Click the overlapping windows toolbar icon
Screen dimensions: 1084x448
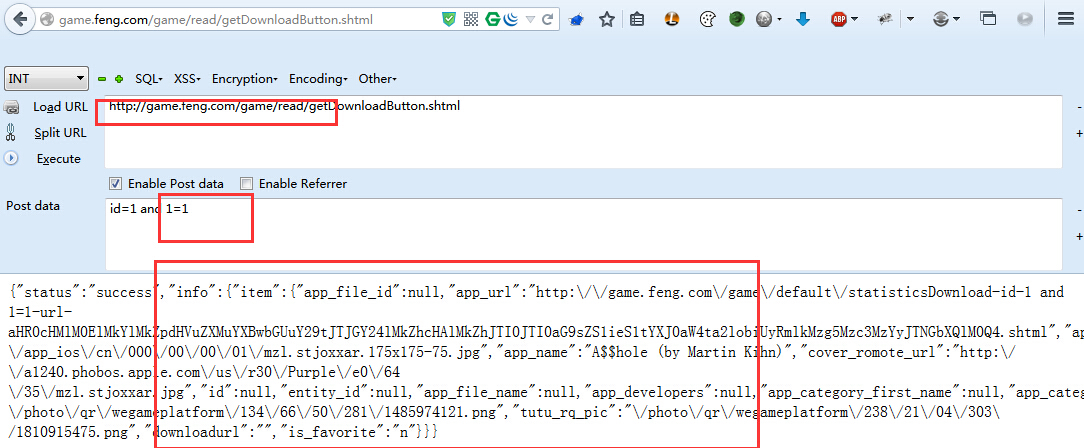989,20
